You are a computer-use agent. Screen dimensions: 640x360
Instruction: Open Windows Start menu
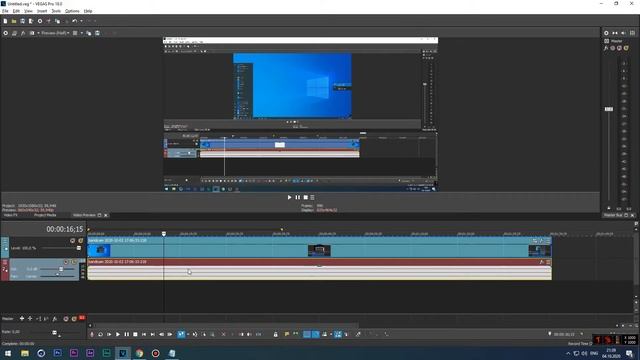[x=8, y=353]
